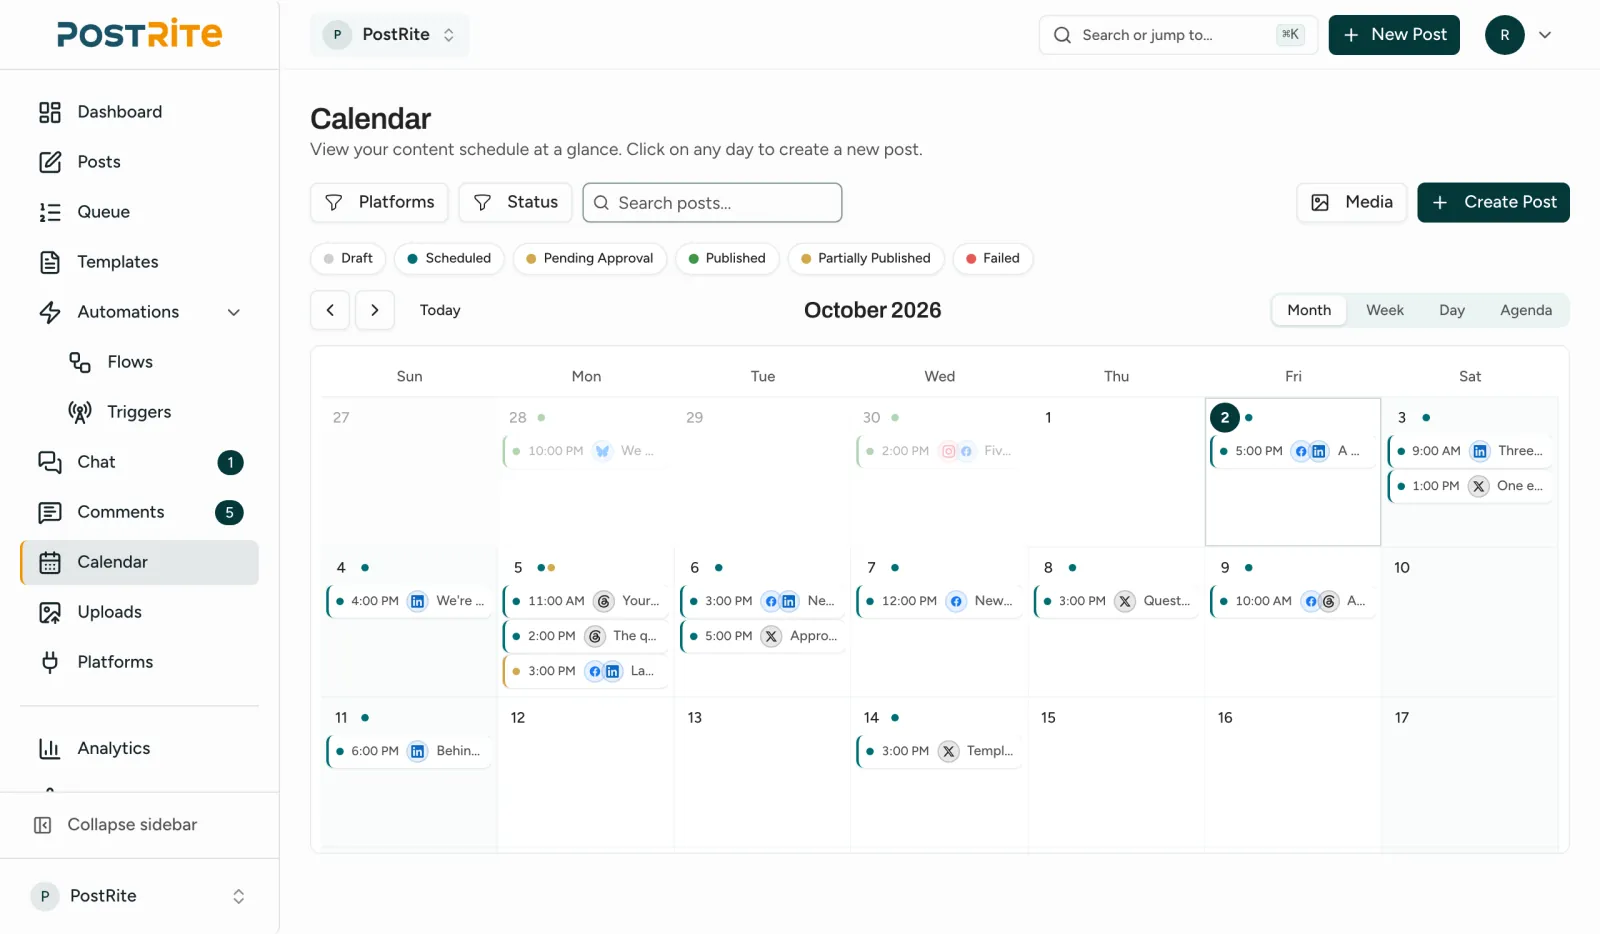
Task: Jump to Today
Action: pos(440,310)
